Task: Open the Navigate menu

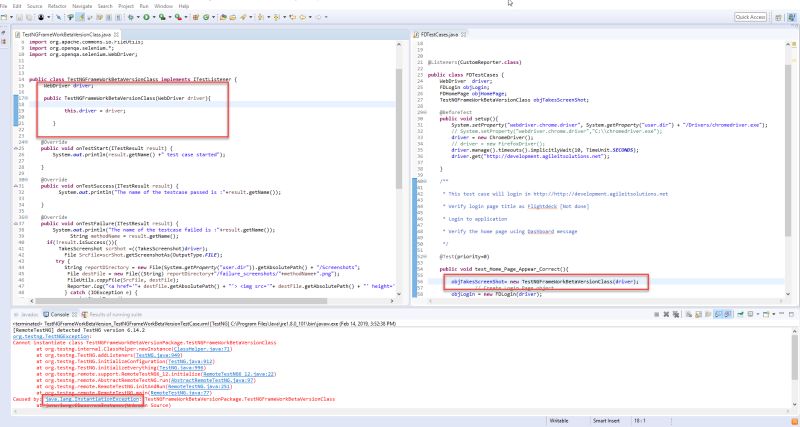Action: (x=82, y=6)
